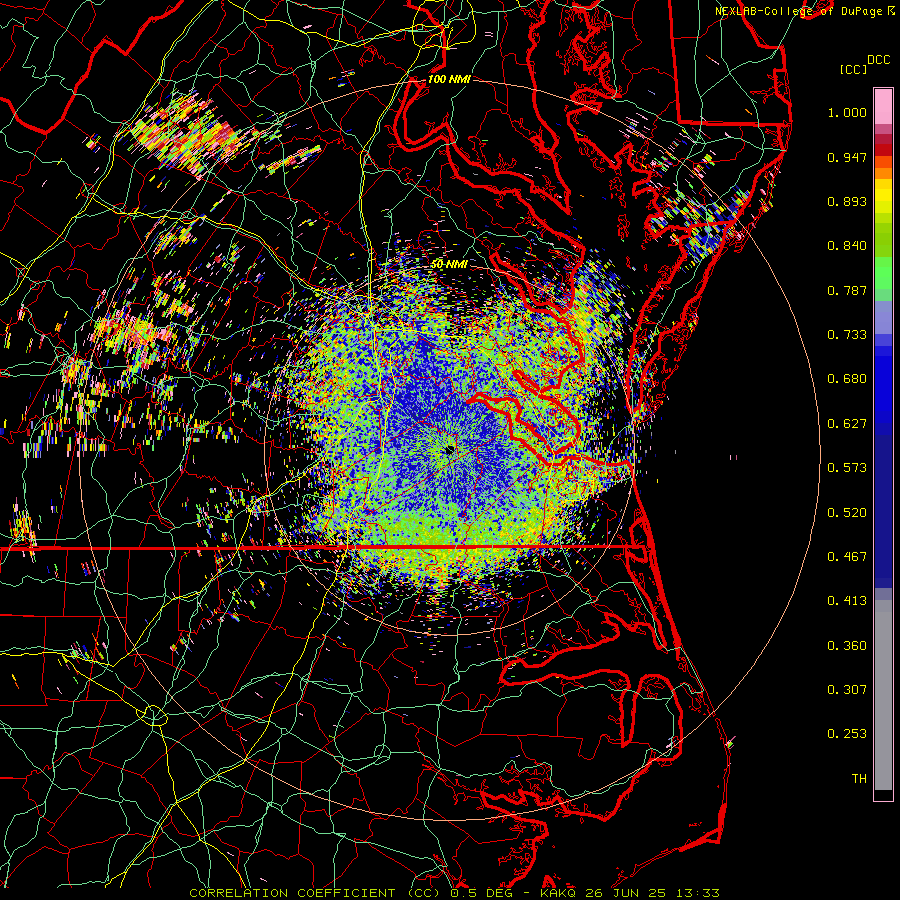Screen dimensions: 900x900
Task: Pick the periwinkle light-blue color bar segment
Action: pos(883,317)
